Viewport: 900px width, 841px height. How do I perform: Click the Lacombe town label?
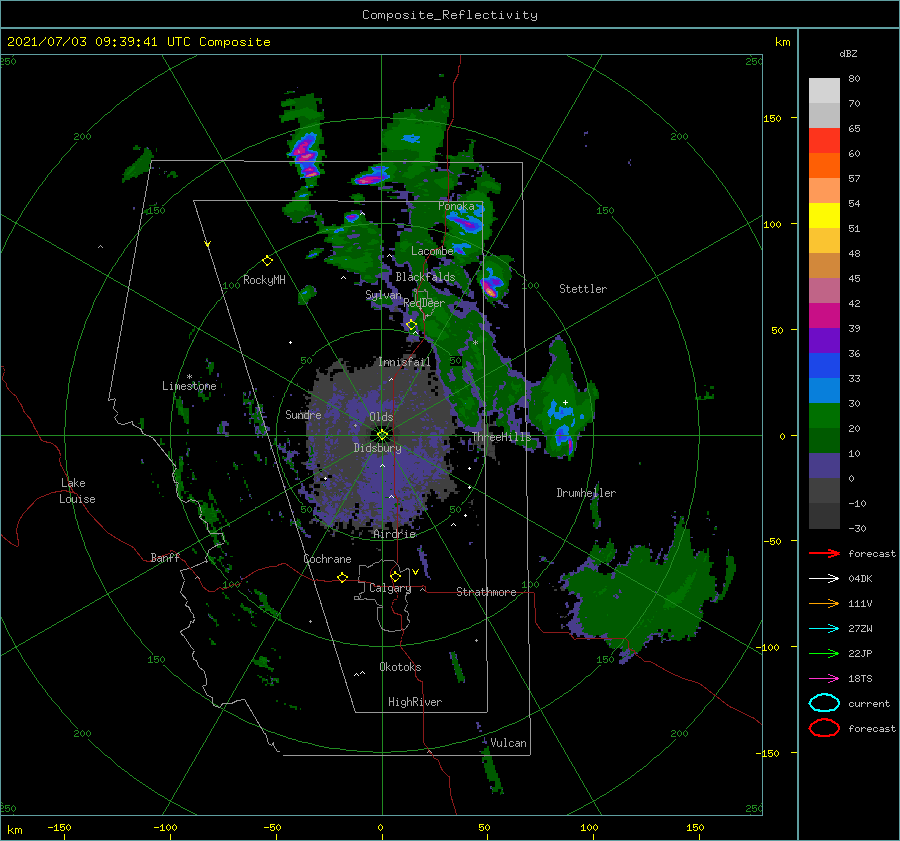[432, 251]
